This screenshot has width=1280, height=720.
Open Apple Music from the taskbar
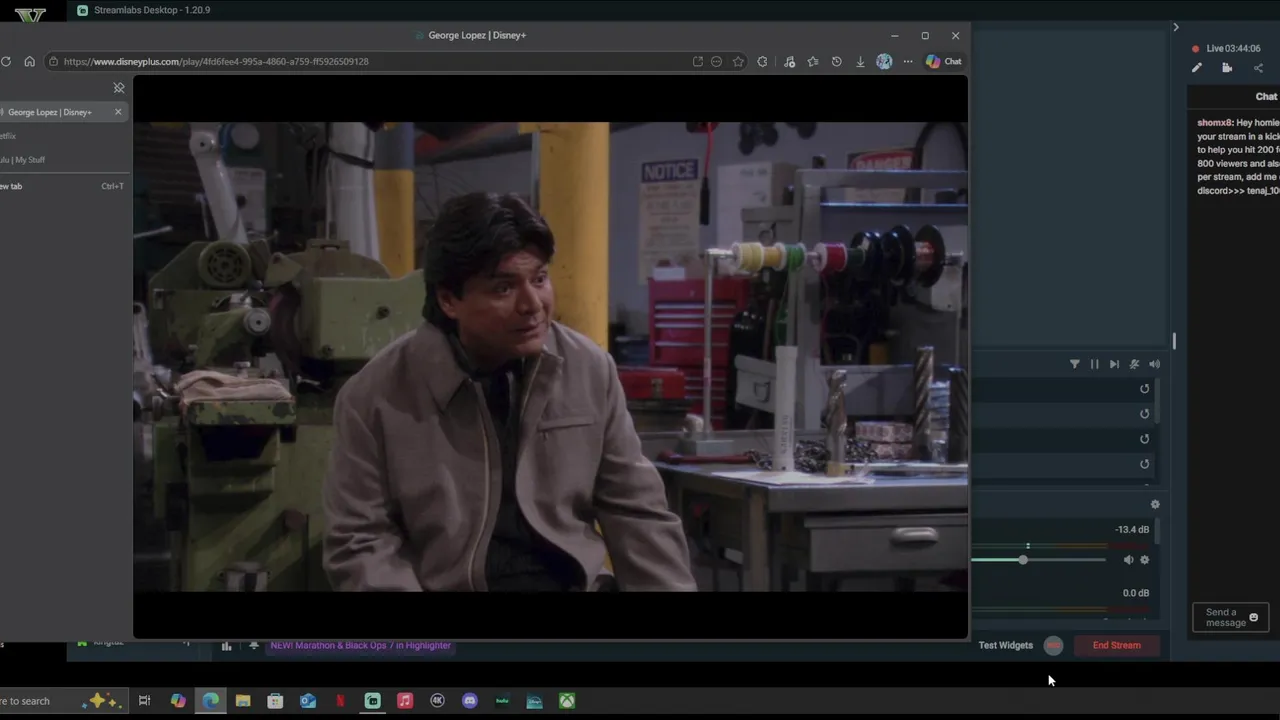click(405, 701)
